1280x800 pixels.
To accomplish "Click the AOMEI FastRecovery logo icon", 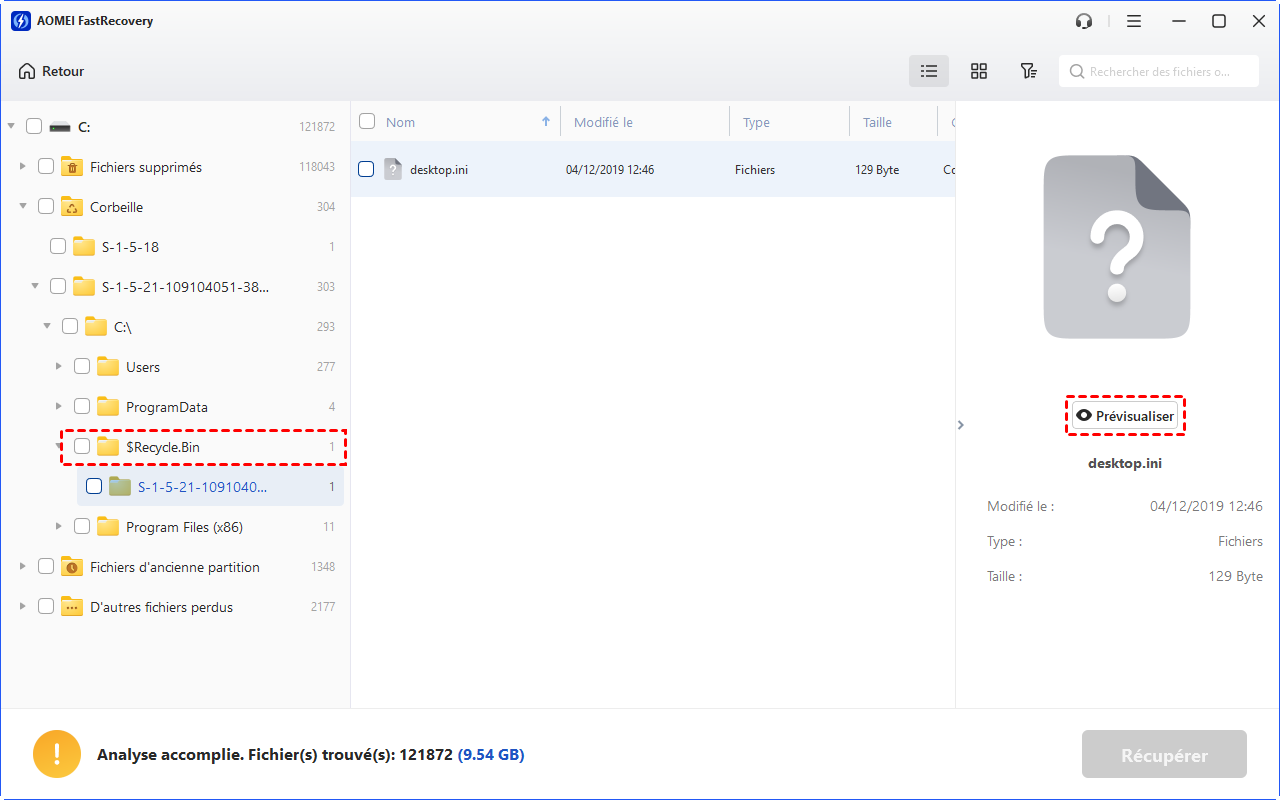I will tap(20, 21).
